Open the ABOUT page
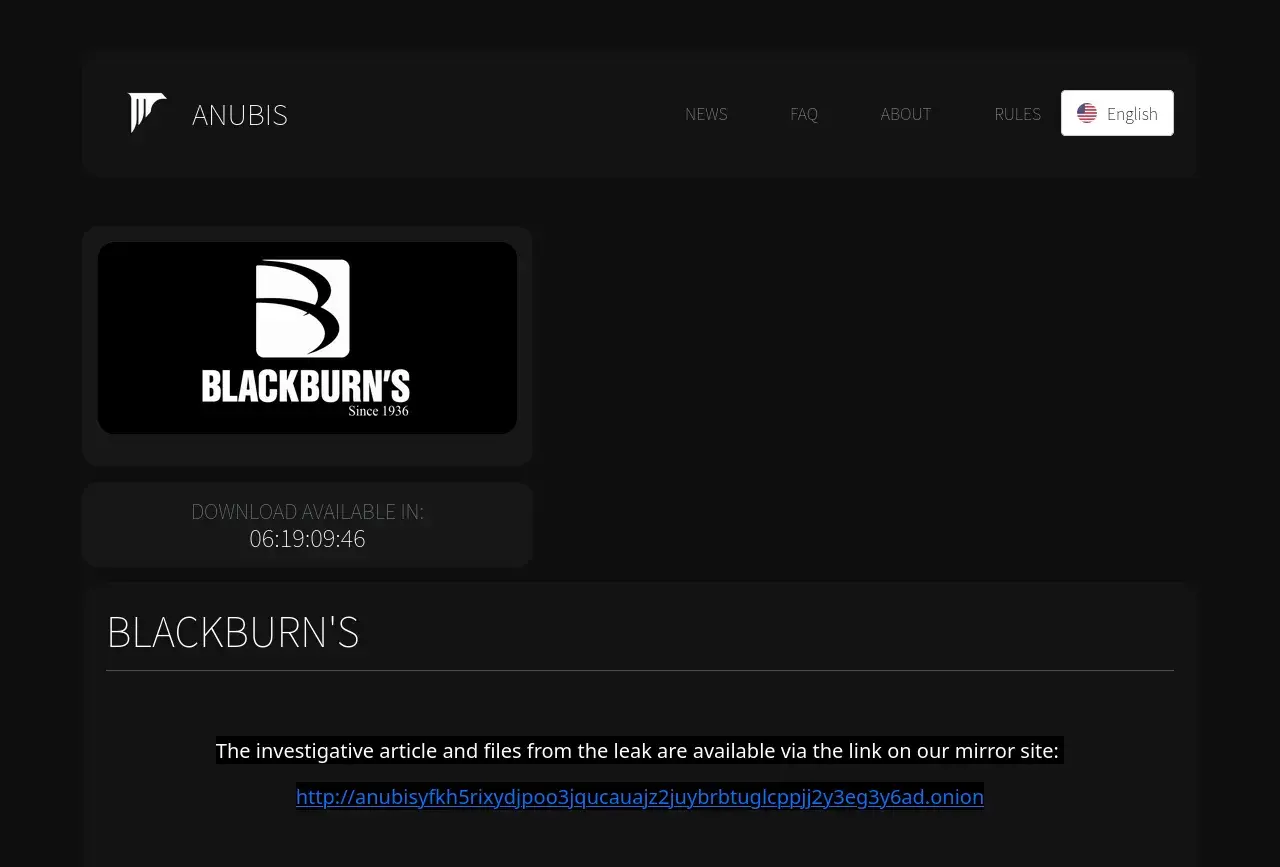The height and width of the screenshot is (867, 1280). 906,114
